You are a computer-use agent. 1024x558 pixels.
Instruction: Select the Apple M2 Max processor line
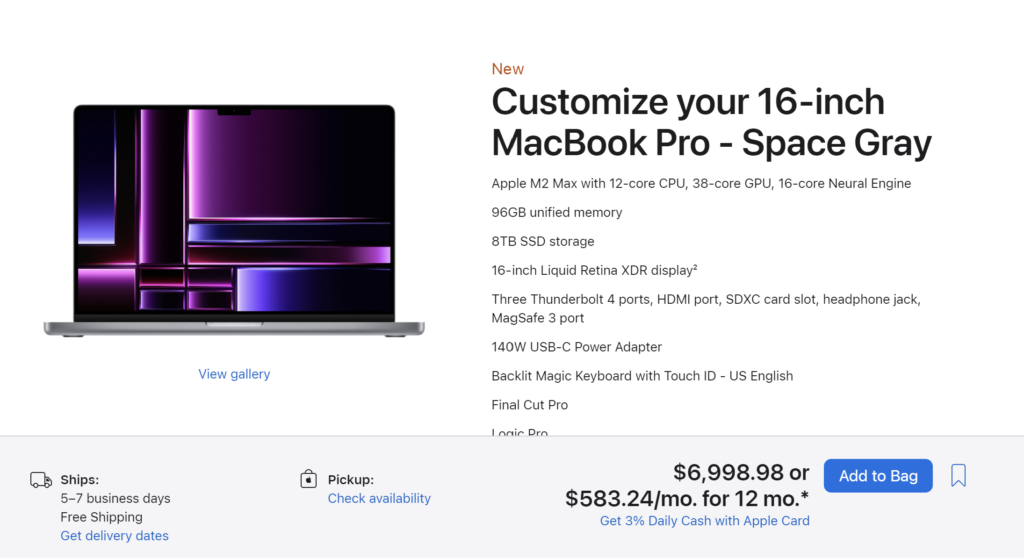[701, 183]
